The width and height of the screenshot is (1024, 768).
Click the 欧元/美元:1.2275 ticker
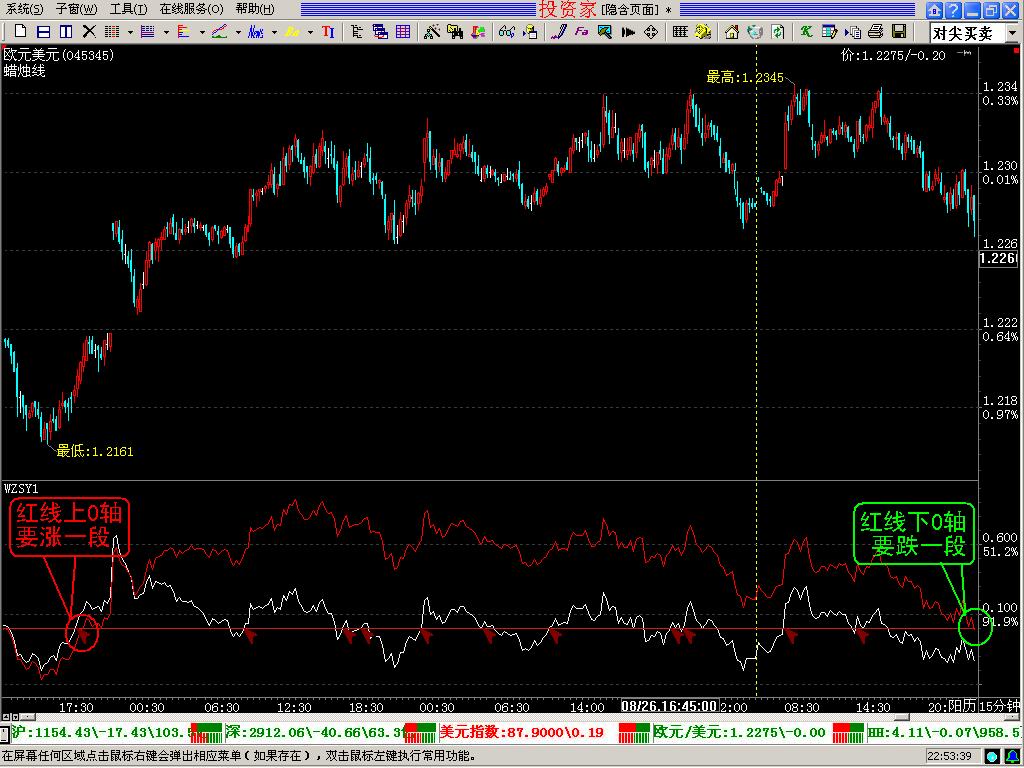pyautogui.click(x=740, y=732)
